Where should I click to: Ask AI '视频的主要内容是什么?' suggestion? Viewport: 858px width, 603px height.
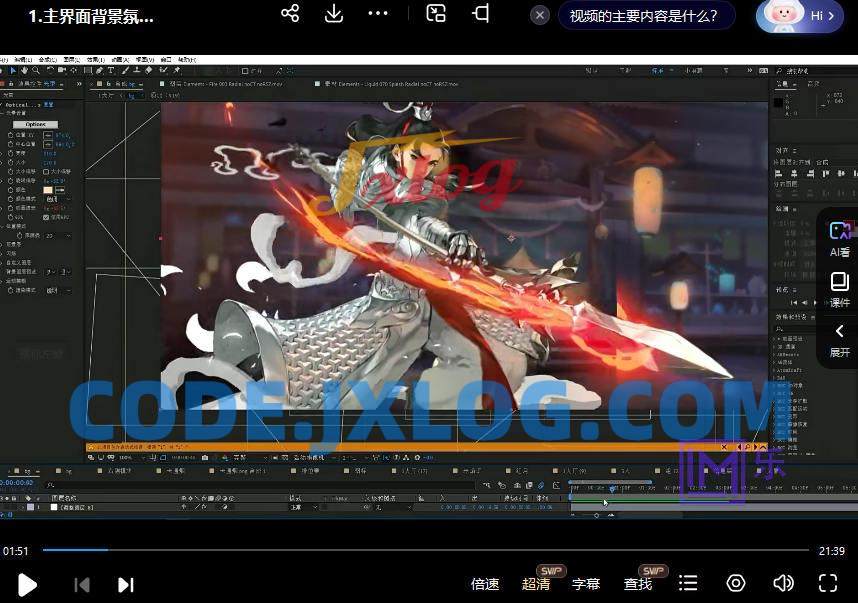click(x=644, y=16)
